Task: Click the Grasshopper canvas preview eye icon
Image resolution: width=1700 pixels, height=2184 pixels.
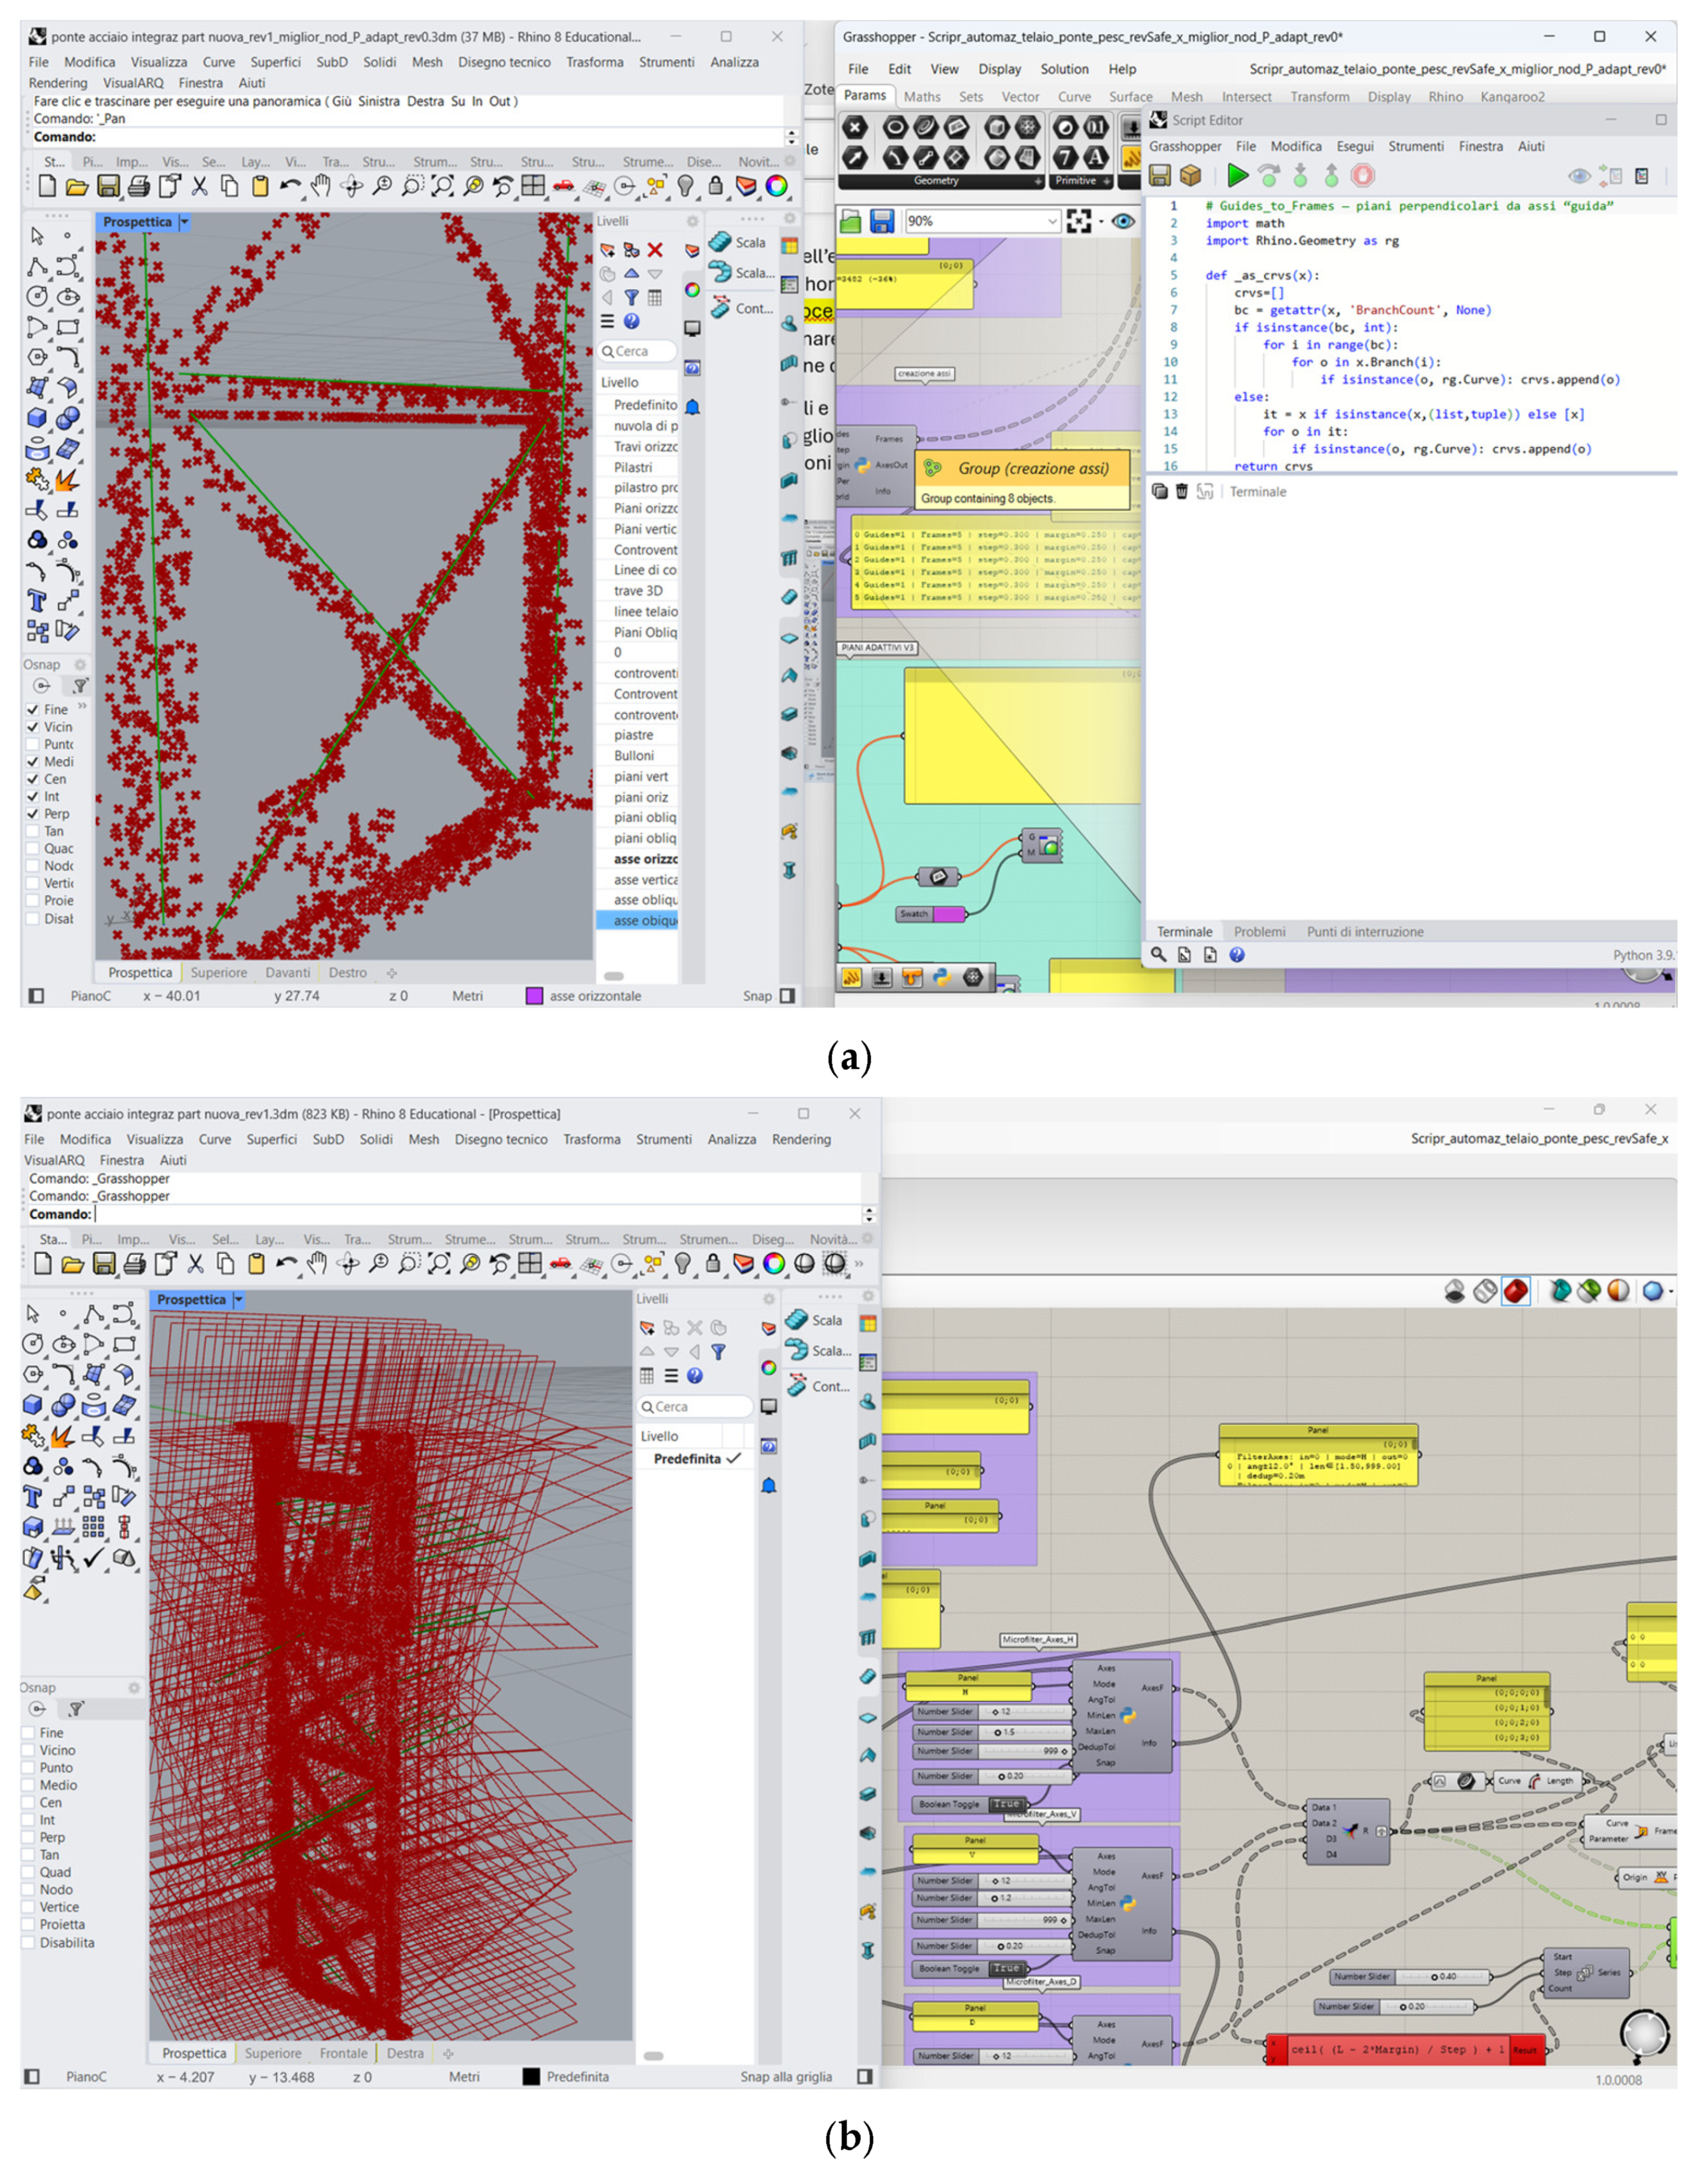Action: 1123,221
